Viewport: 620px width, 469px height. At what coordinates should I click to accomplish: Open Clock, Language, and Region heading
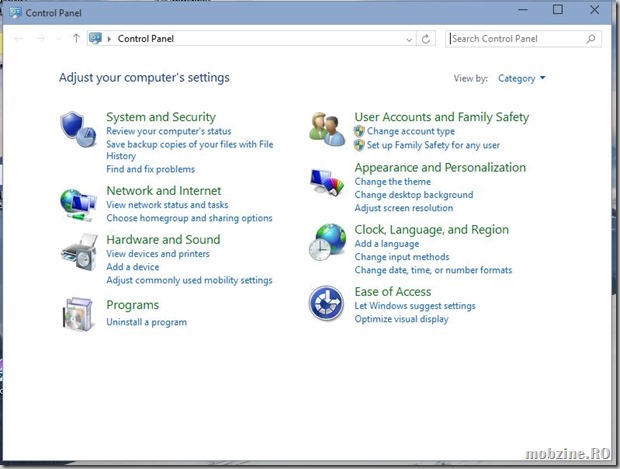pos(432,230)
